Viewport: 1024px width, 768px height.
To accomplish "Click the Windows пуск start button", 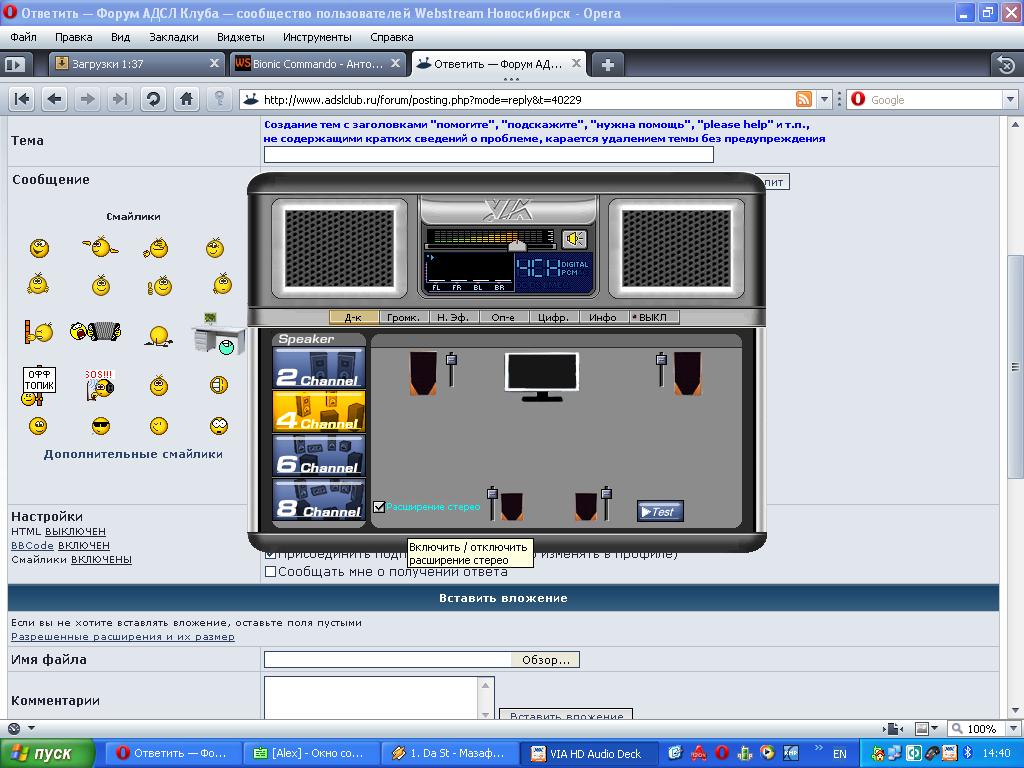I will (47, 753).
